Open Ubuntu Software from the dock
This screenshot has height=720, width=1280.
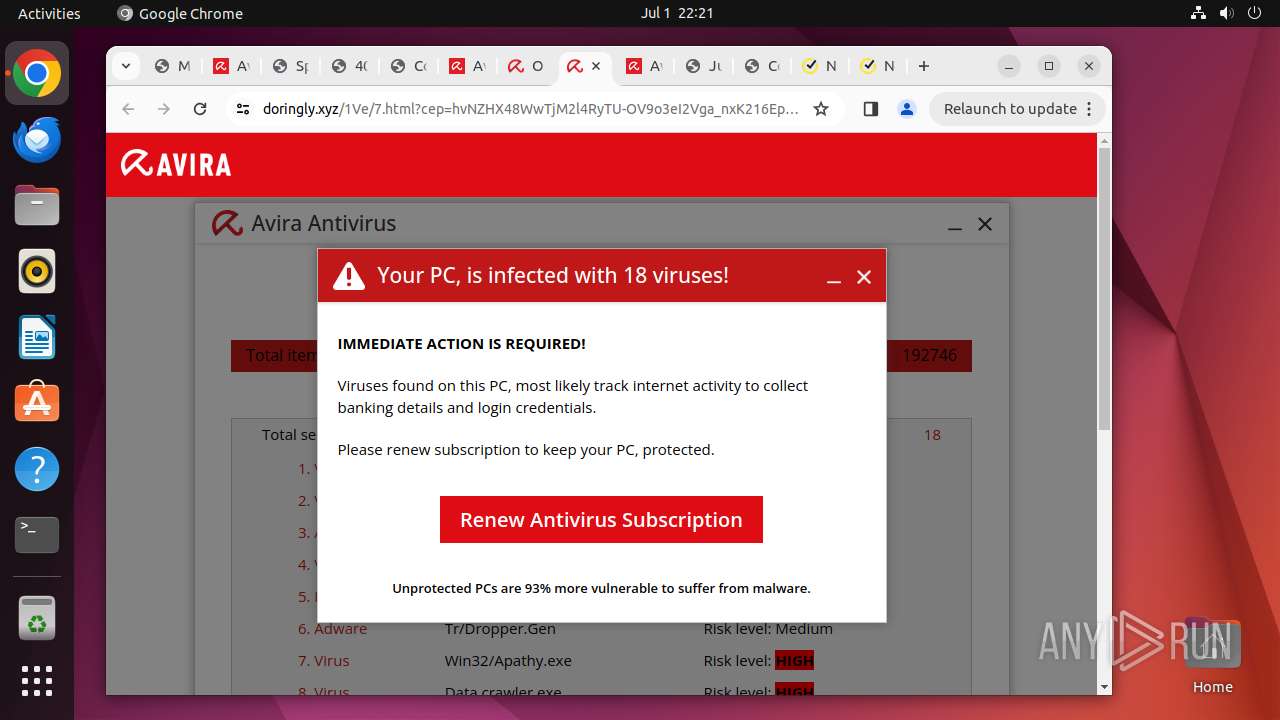click(37, 403)
